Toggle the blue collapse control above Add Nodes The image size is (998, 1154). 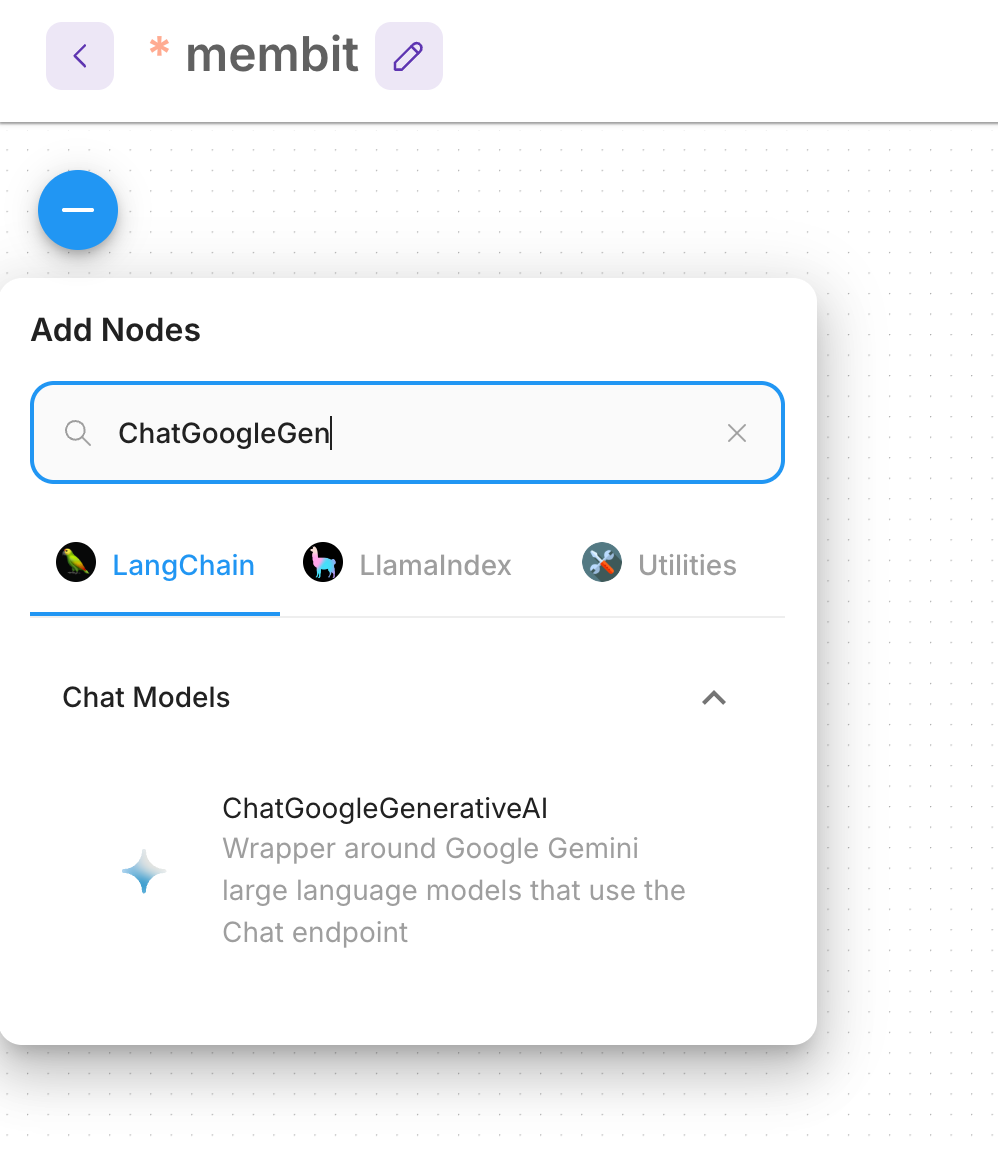(x=77, y=210)
